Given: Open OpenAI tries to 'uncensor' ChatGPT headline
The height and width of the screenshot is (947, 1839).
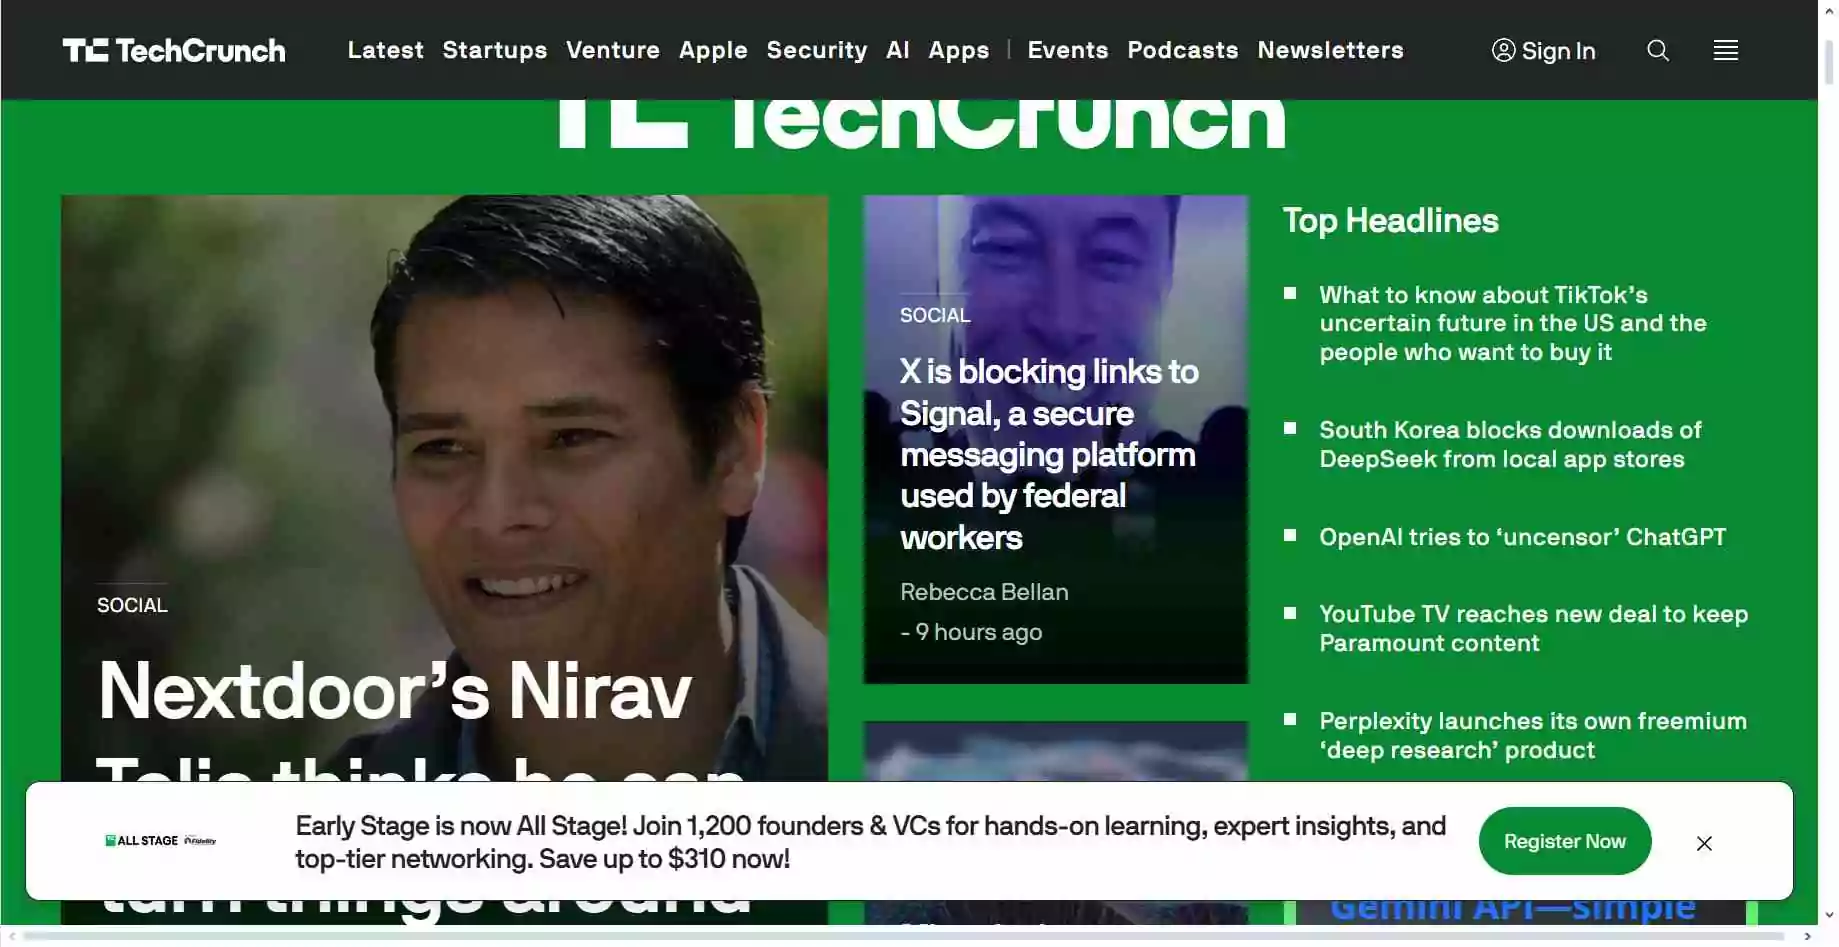Looking at the screenshot, I should (1522, 537).
